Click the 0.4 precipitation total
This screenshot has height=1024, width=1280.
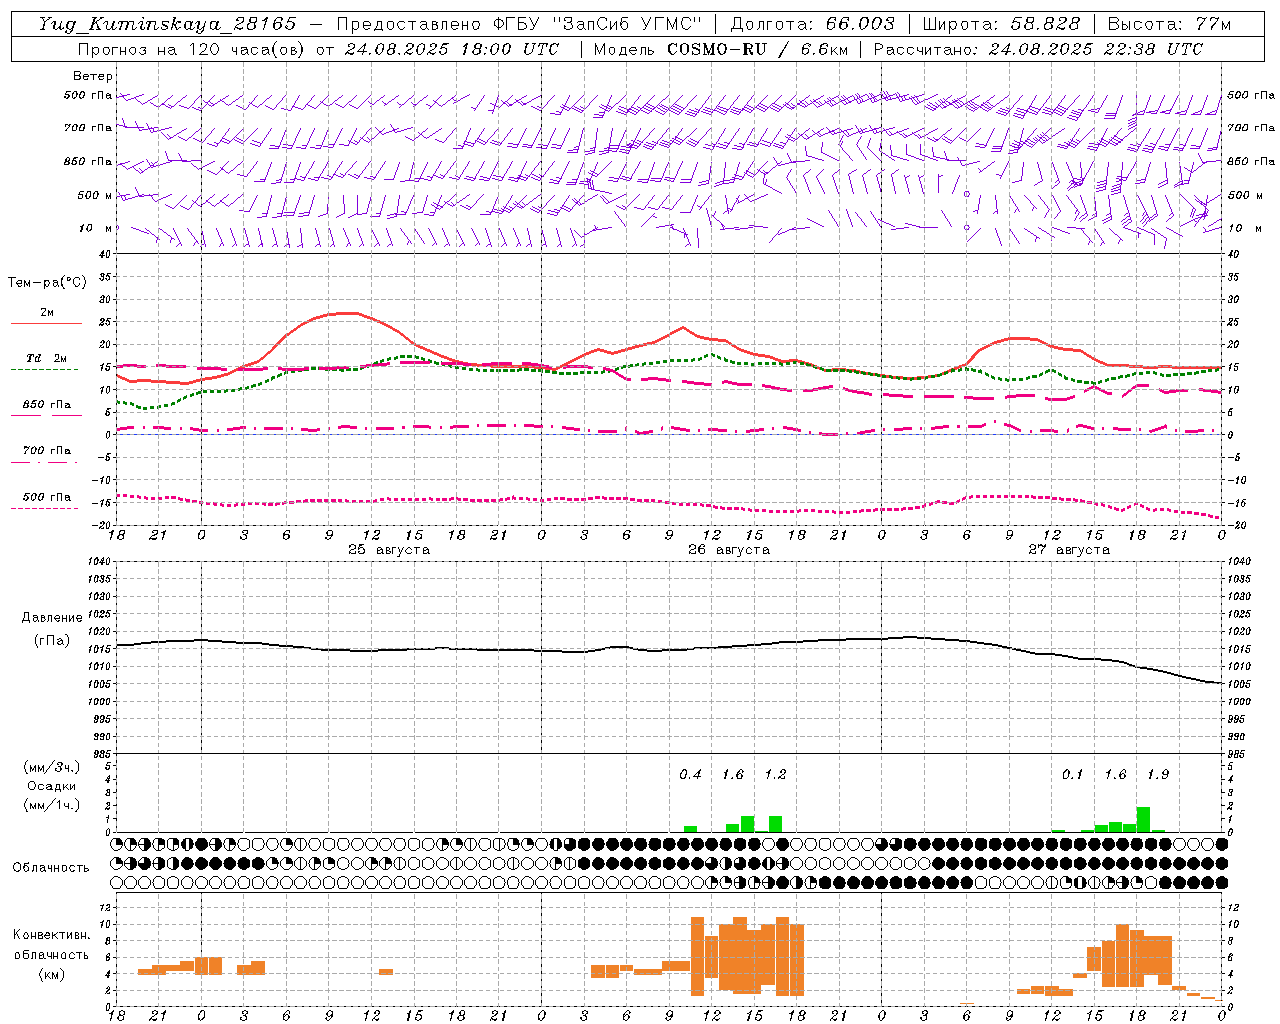pos(690,774)
